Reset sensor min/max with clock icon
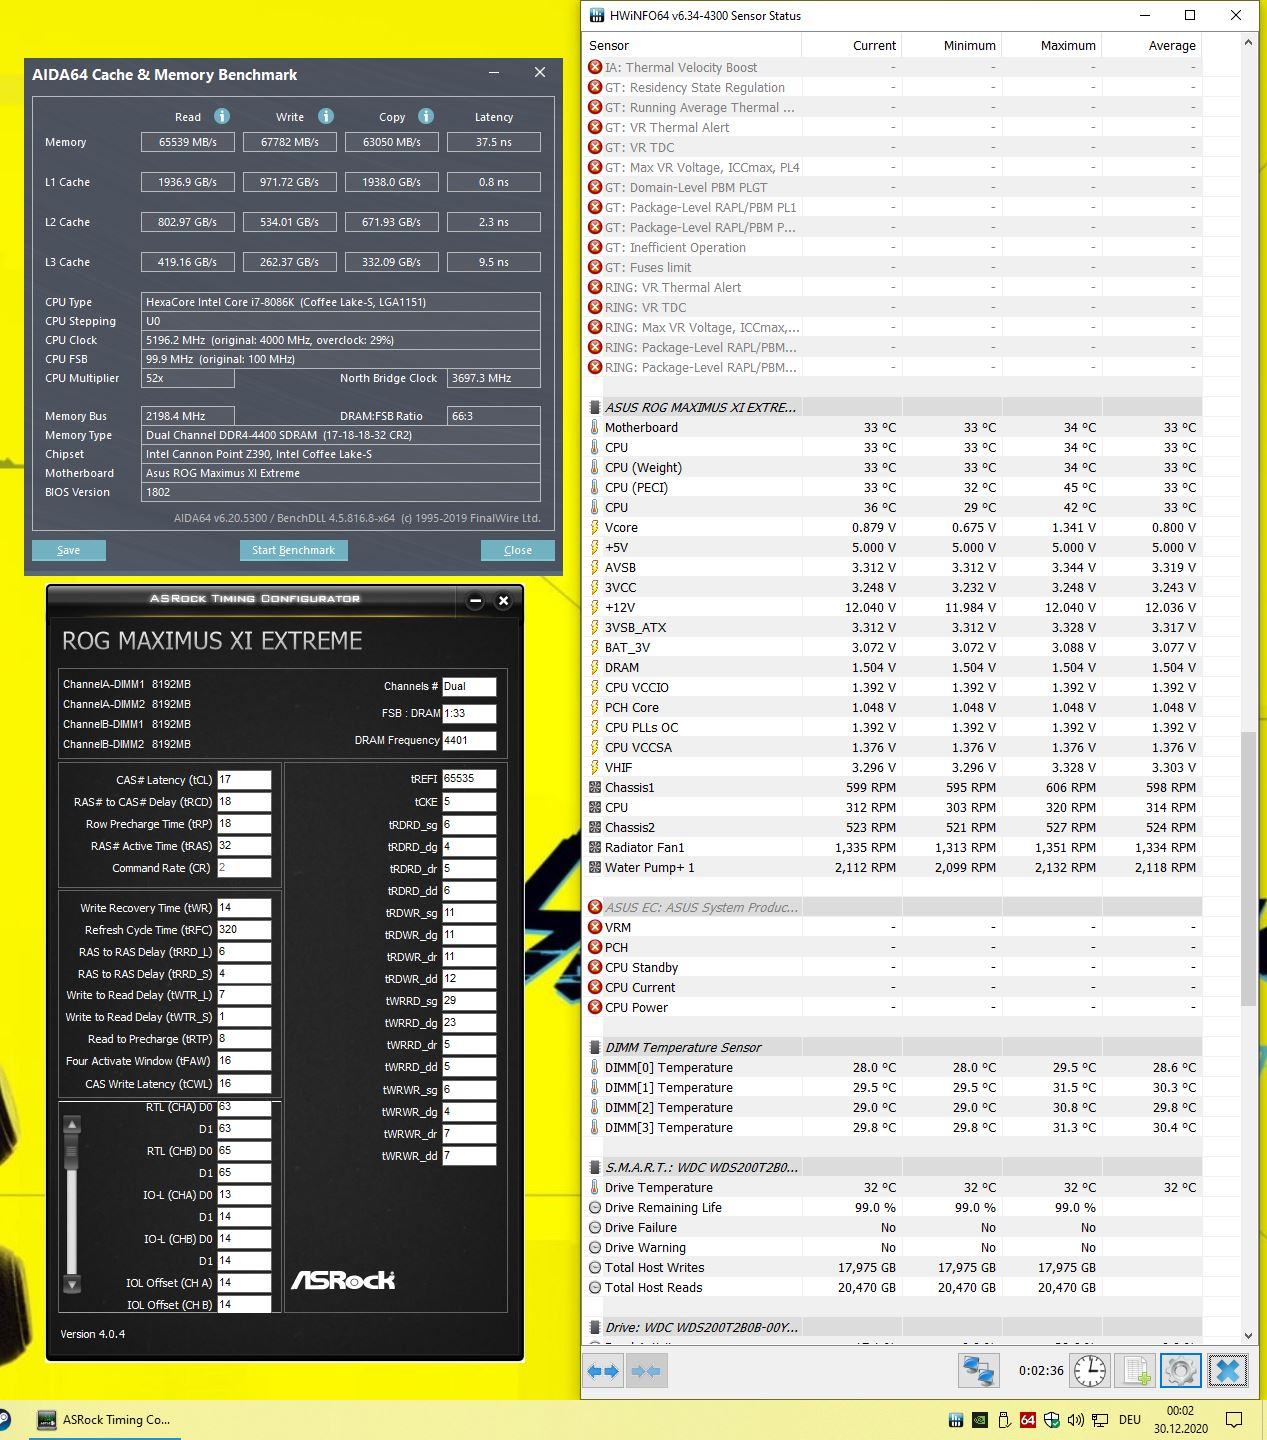 click(x=1090, y=1370)
